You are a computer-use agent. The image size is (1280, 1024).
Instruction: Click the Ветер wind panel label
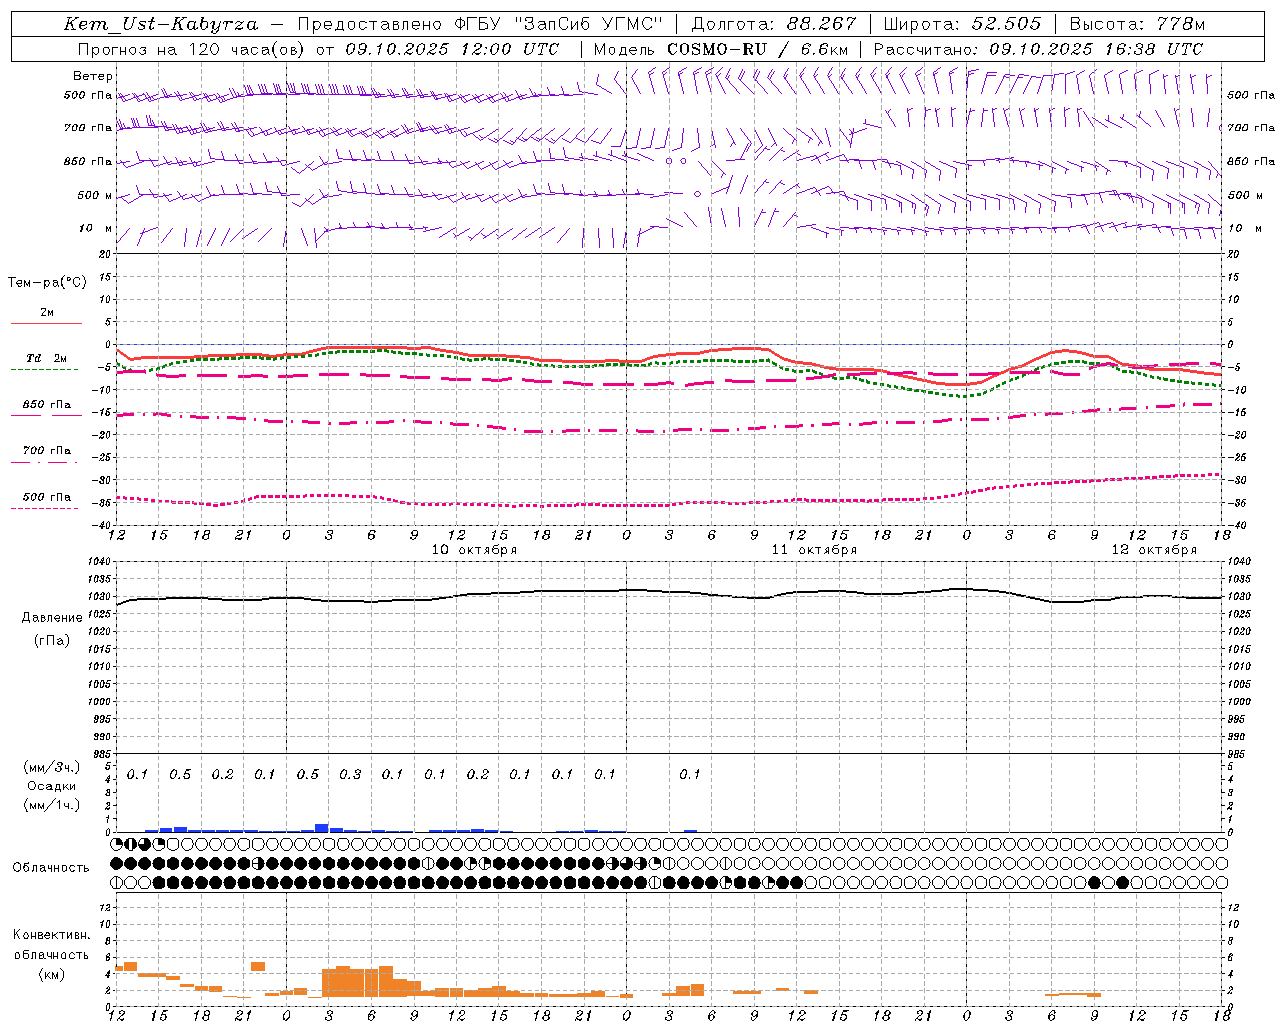pos(93,76)
